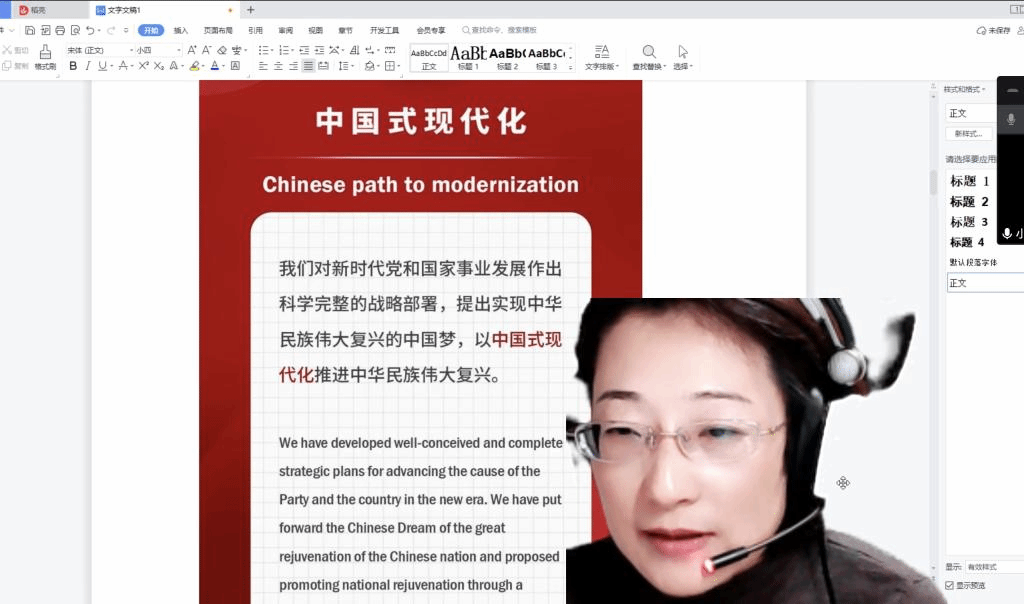Open the 显示 有效样式 dropdown
This screenshot has height=604, width=1024.
point(993,567)
